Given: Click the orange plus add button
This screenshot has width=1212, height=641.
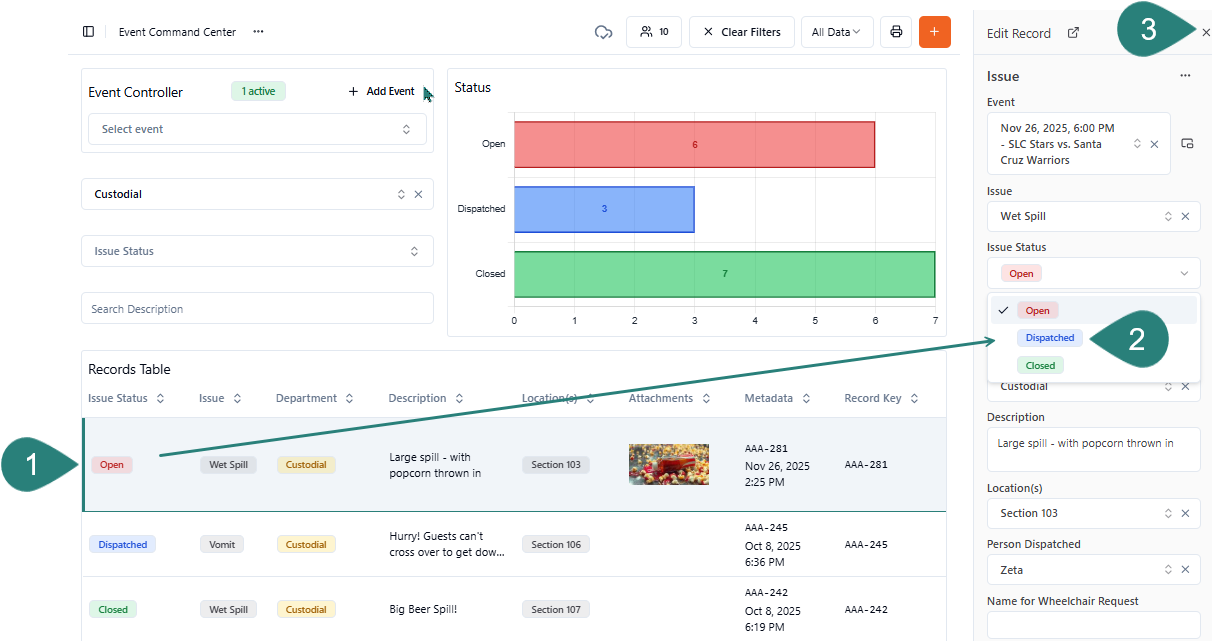Looking at the screenshot, I should pyautogui.click(x=935, y=32).
